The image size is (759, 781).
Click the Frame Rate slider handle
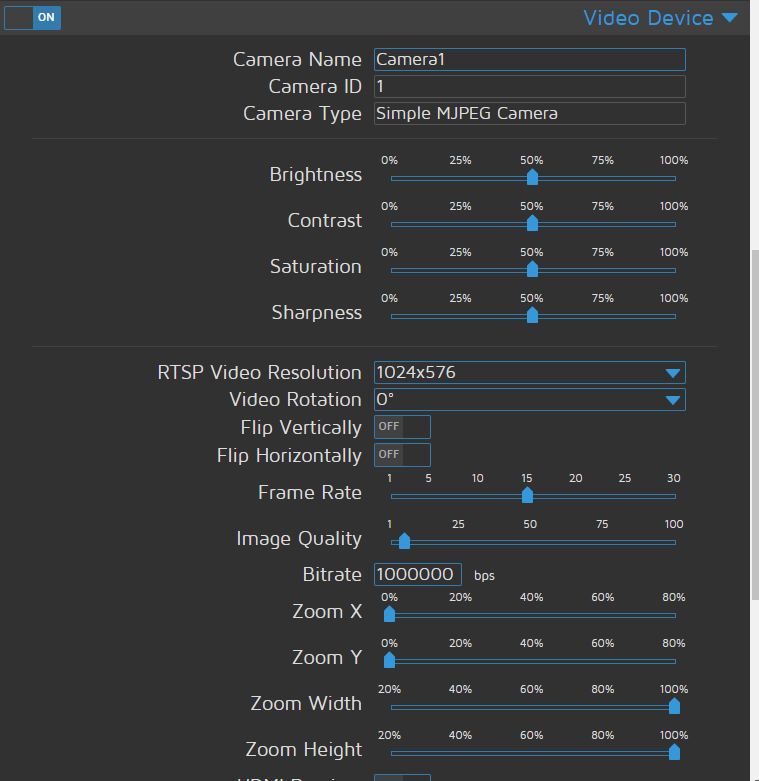pos(527,495)
